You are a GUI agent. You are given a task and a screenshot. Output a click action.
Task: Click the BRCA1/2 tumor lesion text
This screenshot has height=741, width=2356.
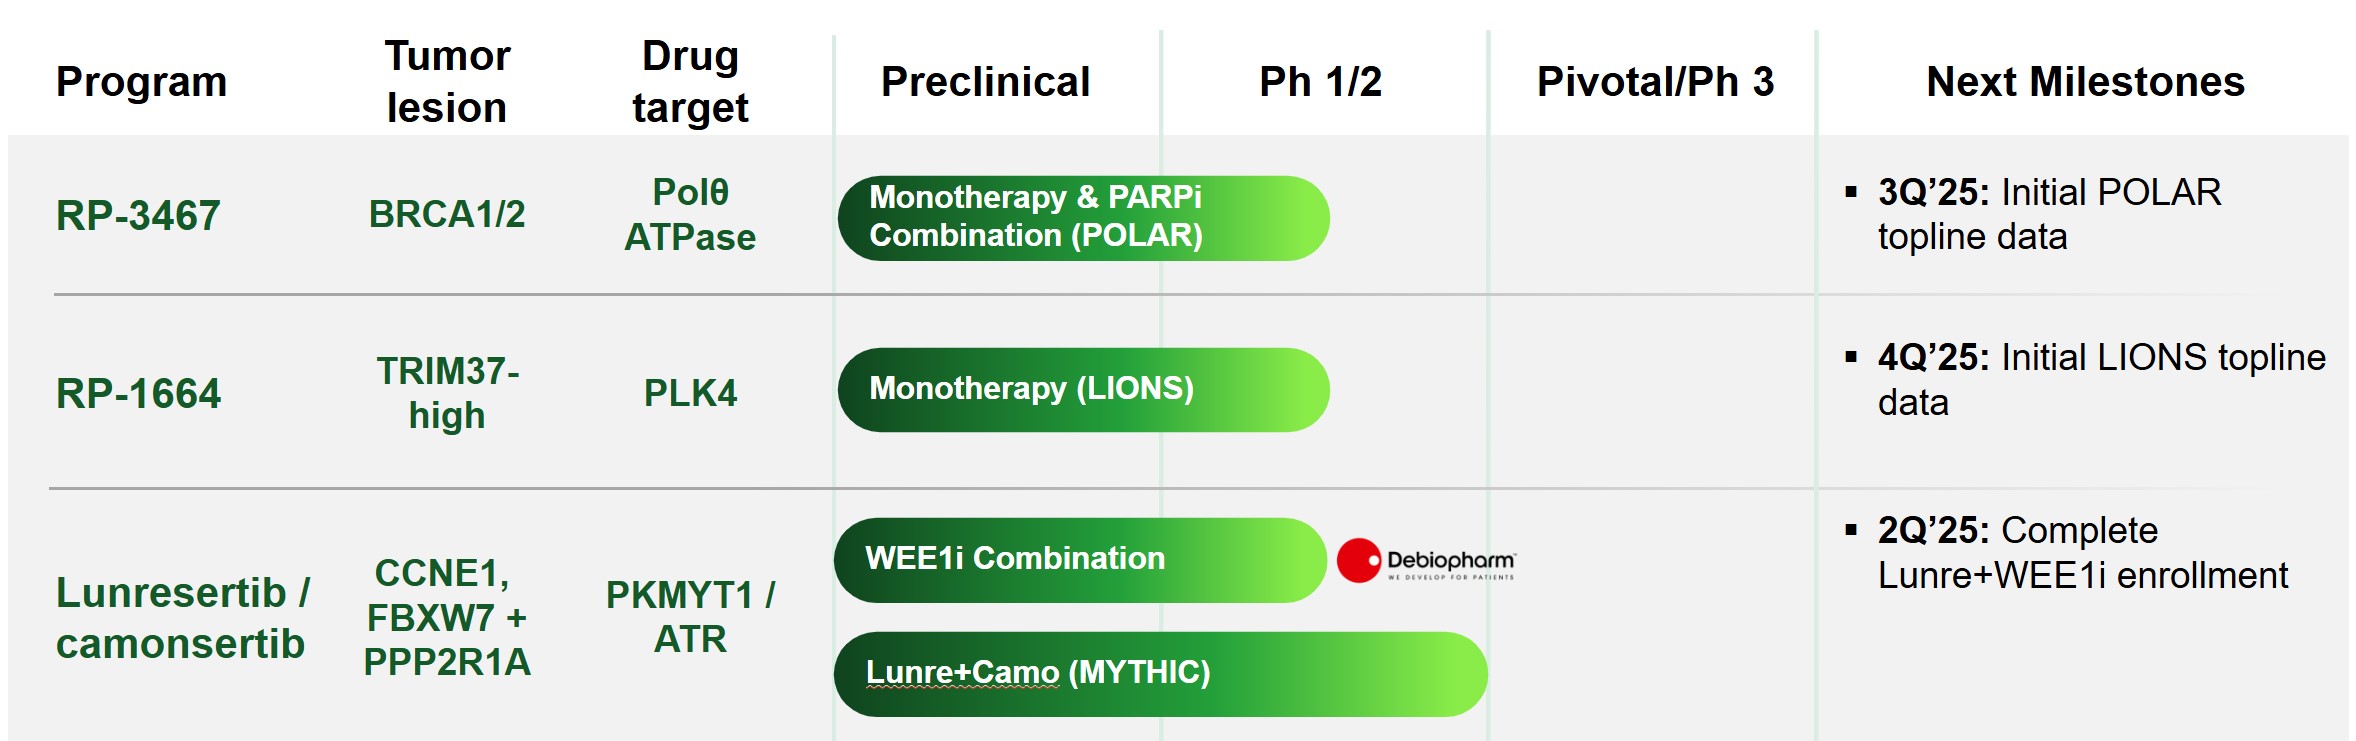click(x=447, y=214)
